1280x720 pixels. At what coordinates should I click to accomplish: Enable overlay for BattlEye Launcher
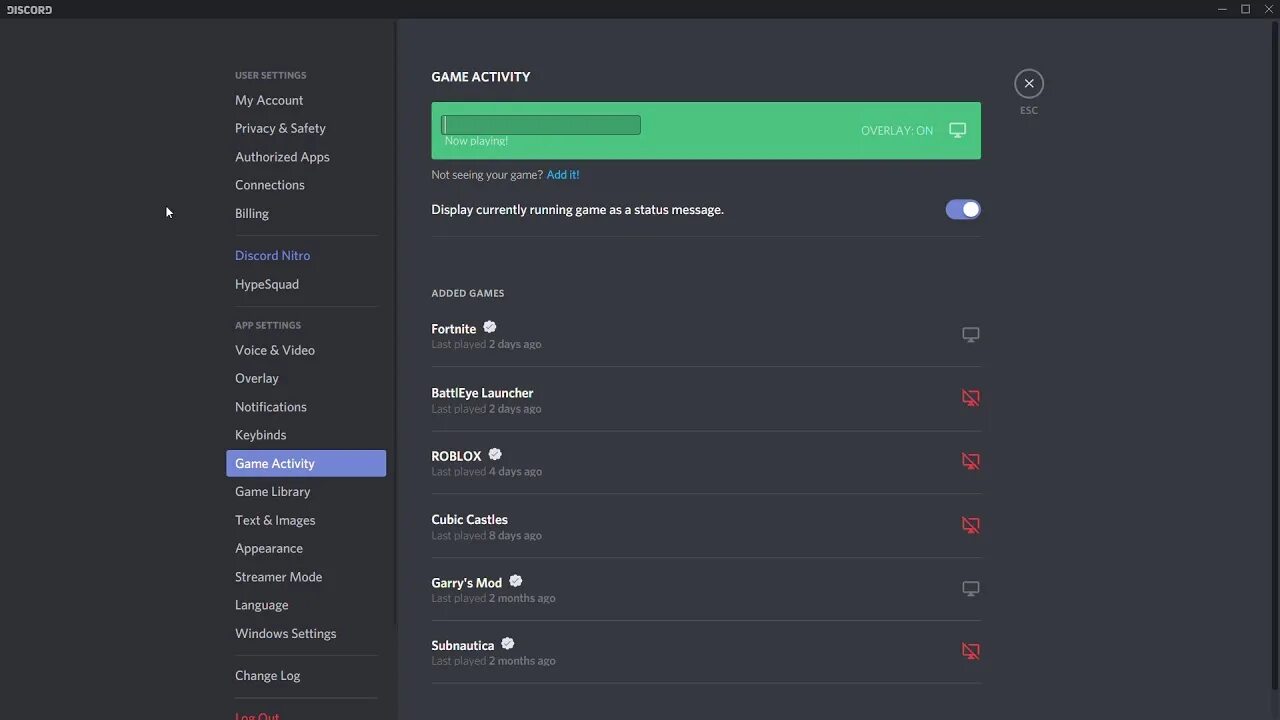(970, 398)
